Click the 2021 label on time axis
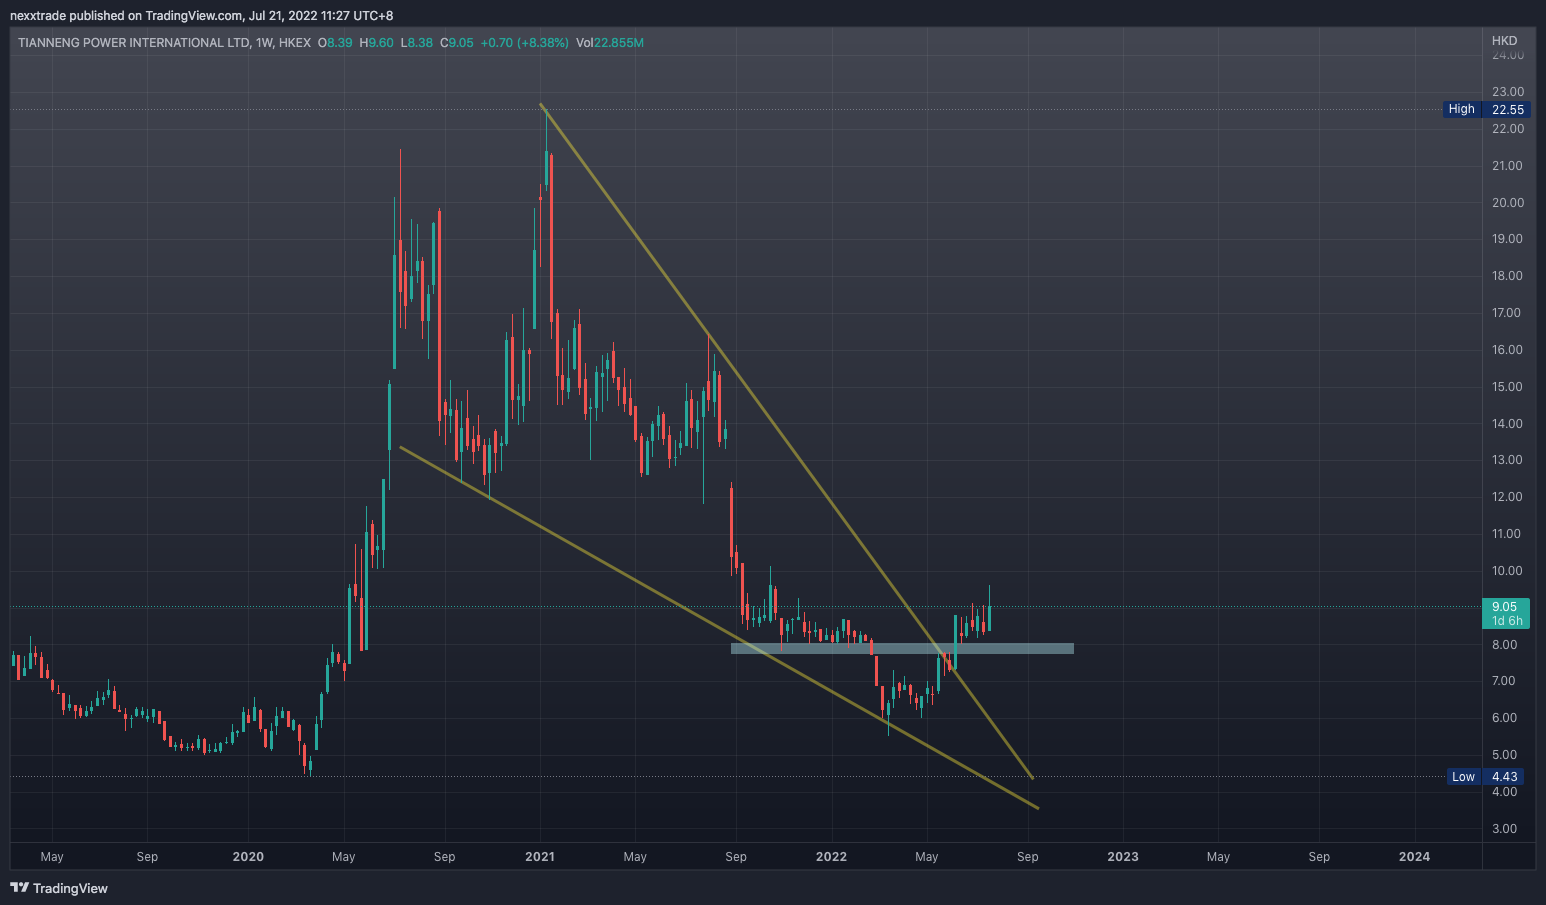1546x905 pixels. tap(540, 857)
